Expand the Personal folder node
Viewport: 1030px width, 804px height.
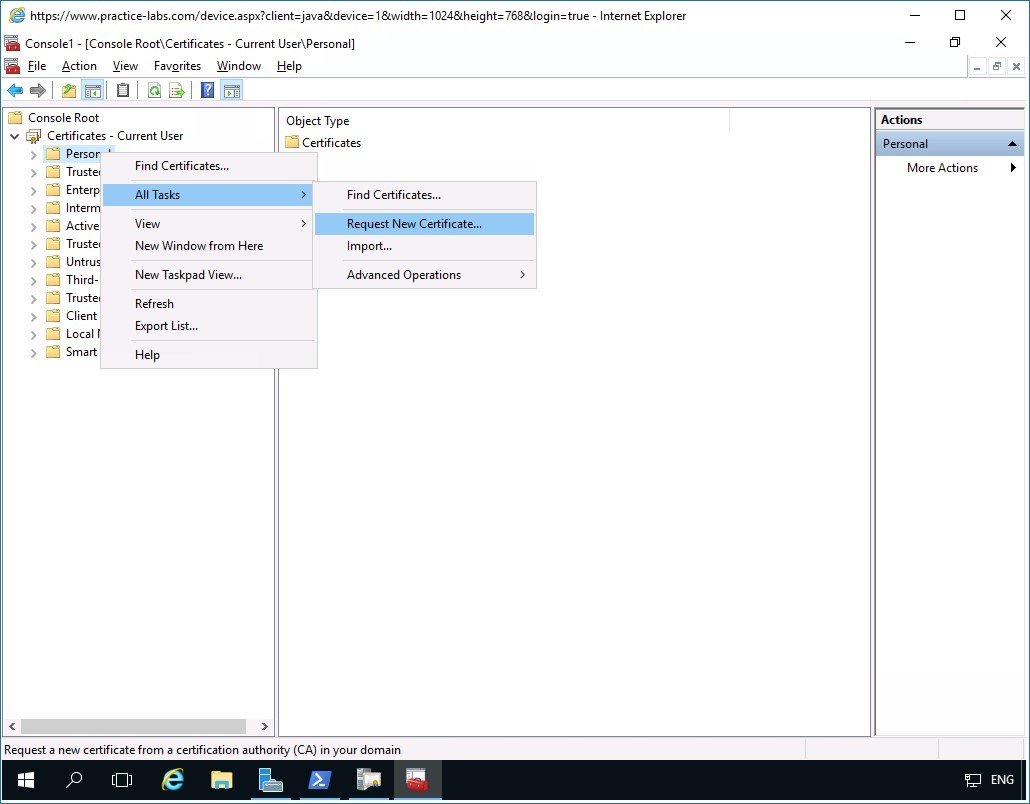pos(34,155)
